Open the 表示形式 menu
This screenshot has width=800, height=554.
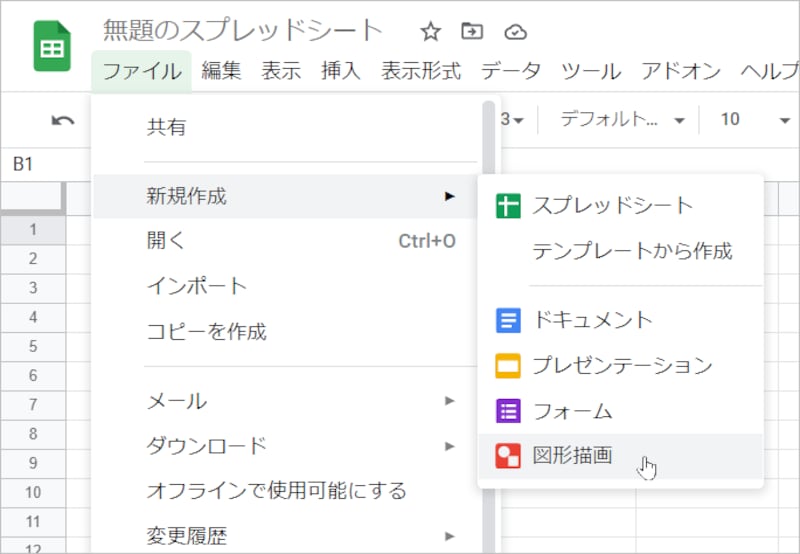pos(421,71)
